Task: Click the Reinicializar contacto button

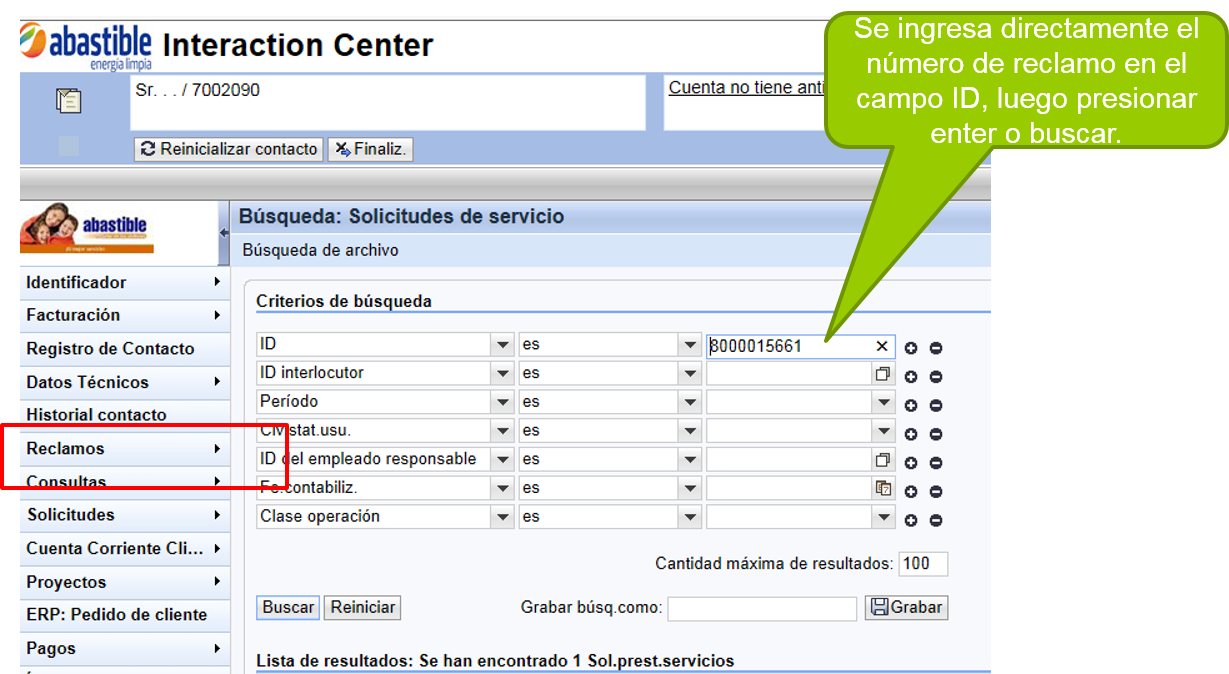Action: [x=228, y=149]
